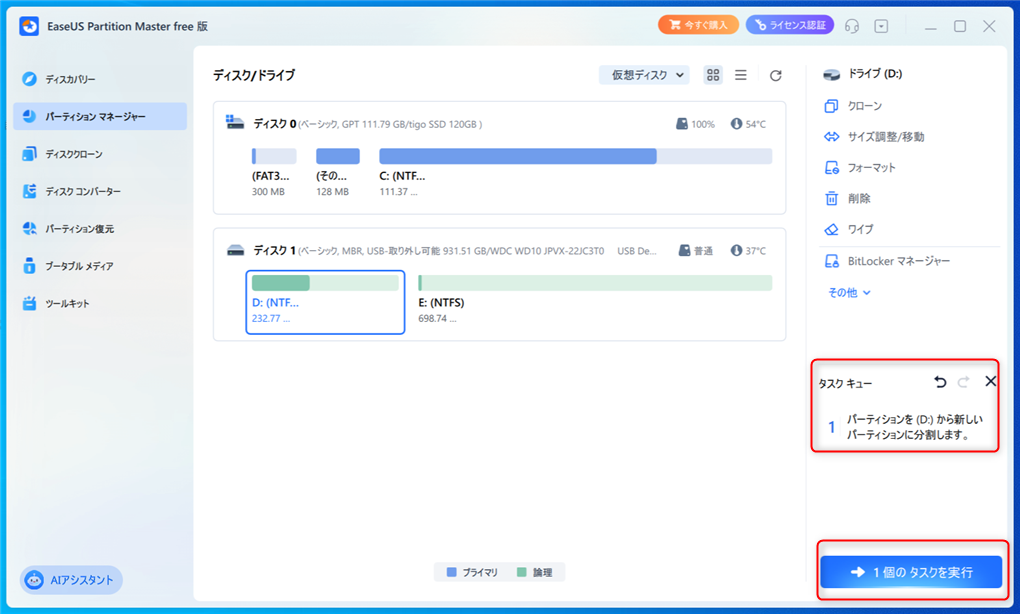Open BitLocker マネージャー

click(887, 261)
